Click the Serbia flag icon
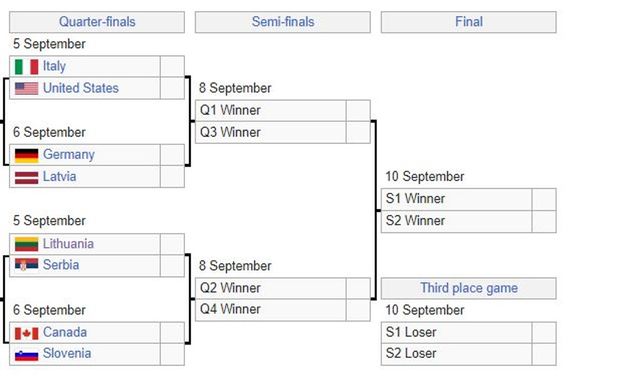640x383 pixels. pos(27,265)
